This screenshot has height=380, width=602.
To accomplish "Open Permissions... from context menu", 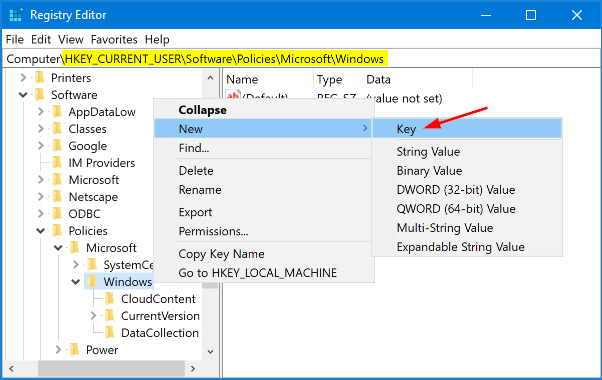I will point(263,231).
